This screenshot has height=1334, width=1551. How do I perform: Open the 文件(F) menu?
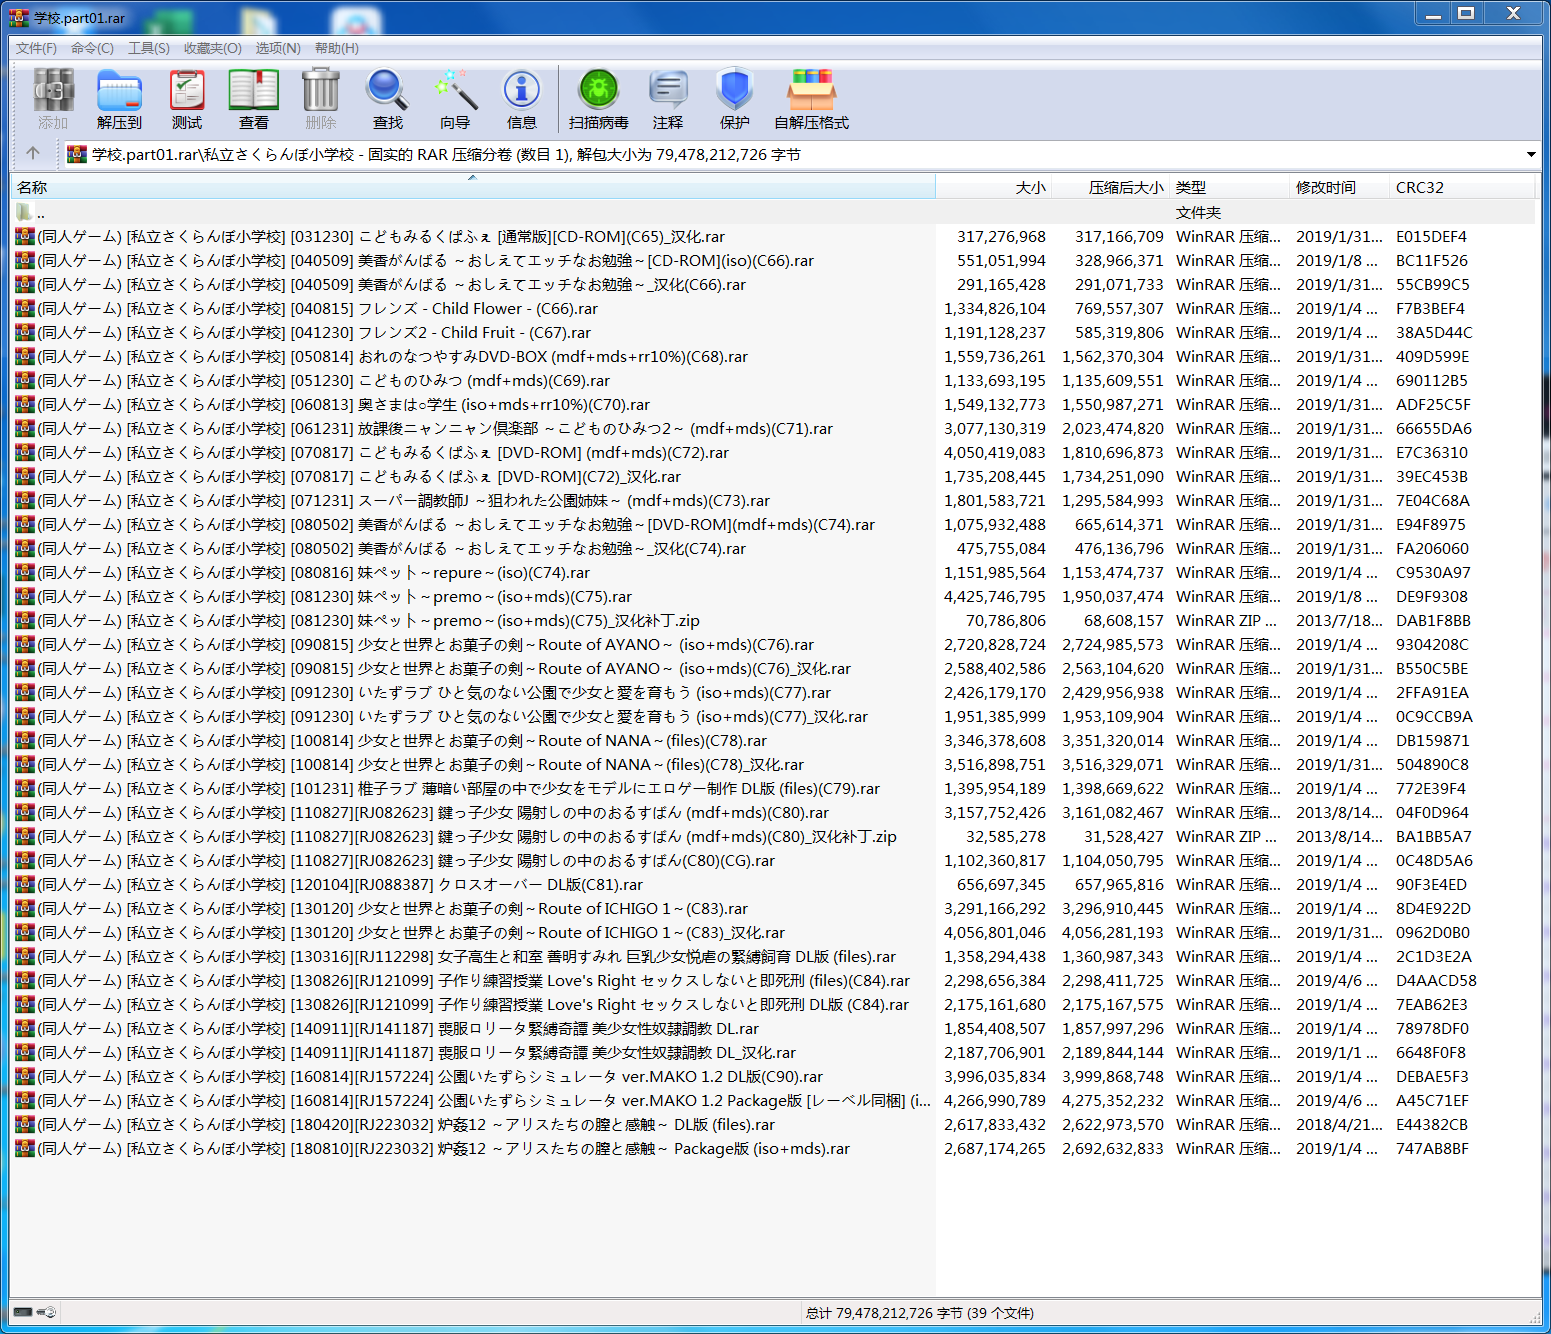click(x=36, y=48)
